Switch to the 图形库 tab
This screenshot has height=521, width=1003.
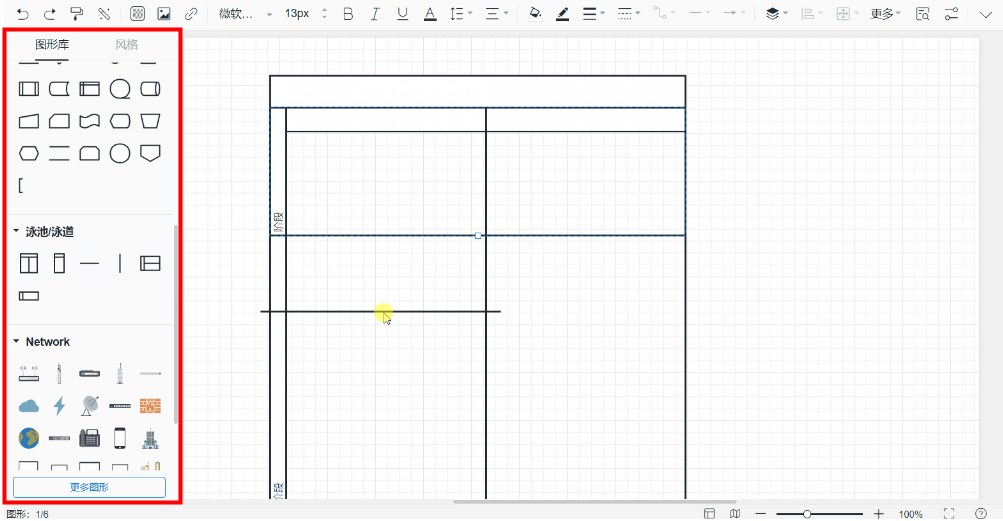[x=52, y=44]
